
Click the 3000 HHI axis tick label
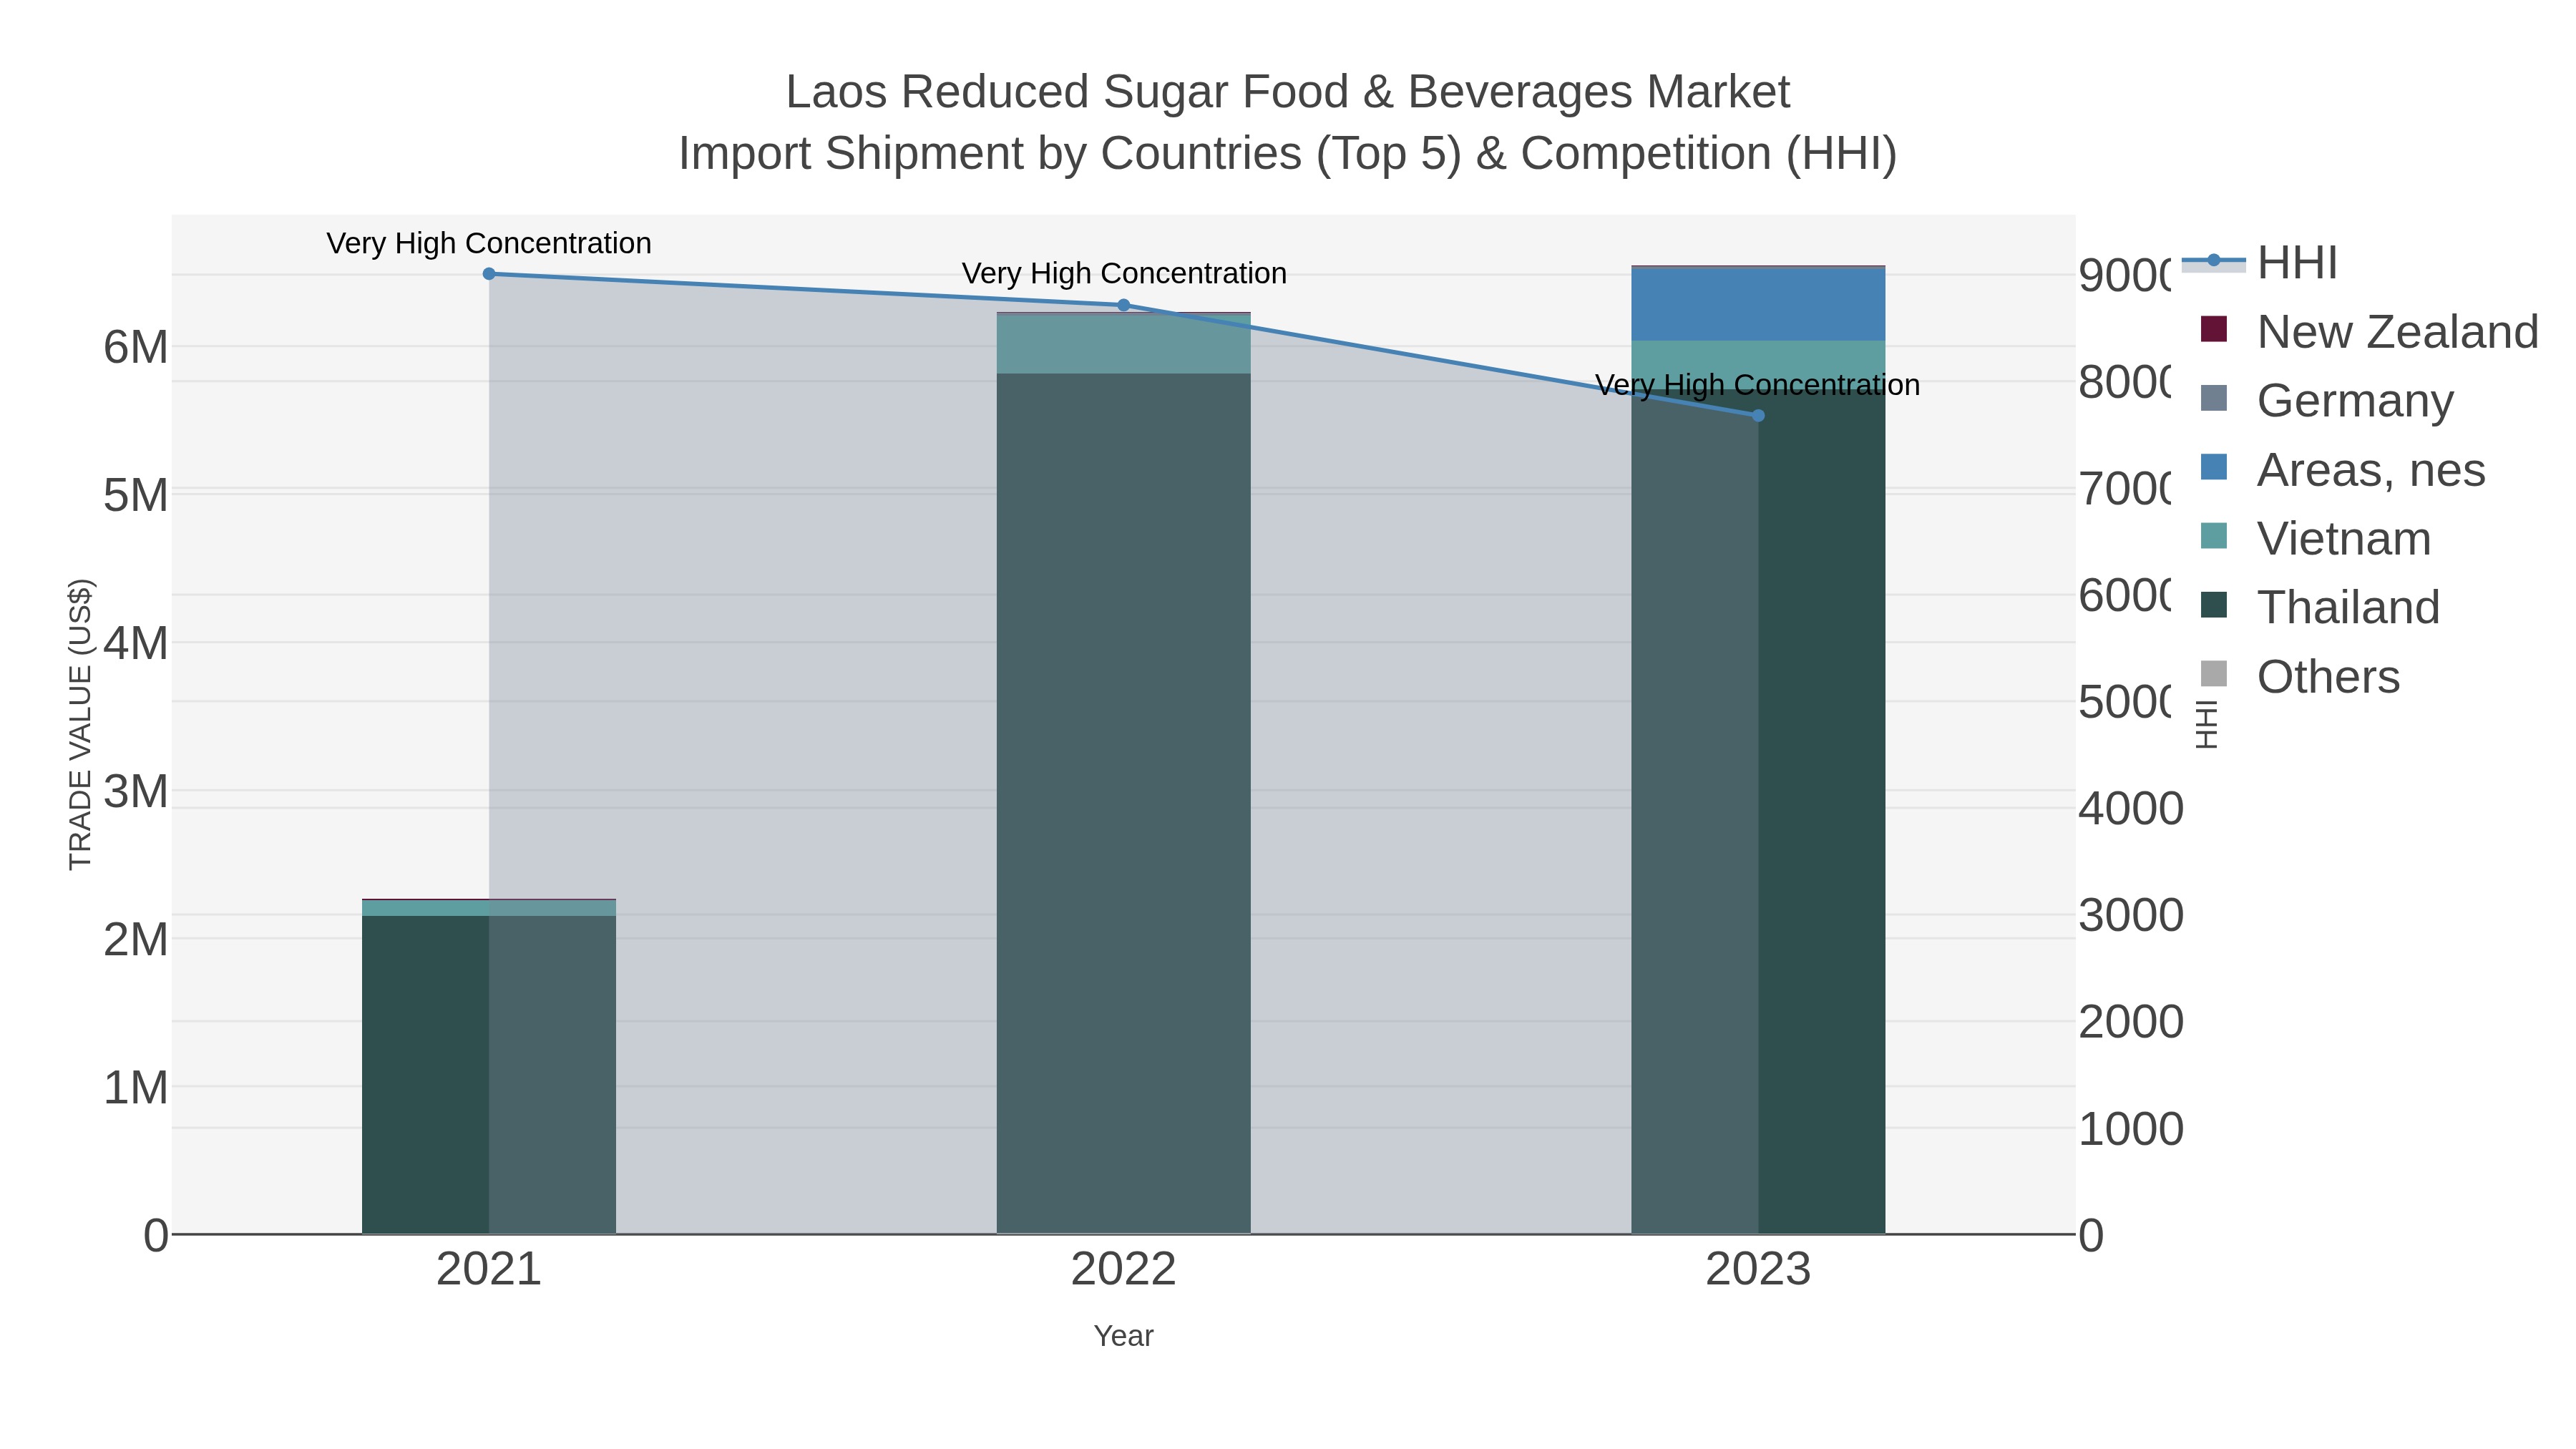click(x=2131, y=915)
